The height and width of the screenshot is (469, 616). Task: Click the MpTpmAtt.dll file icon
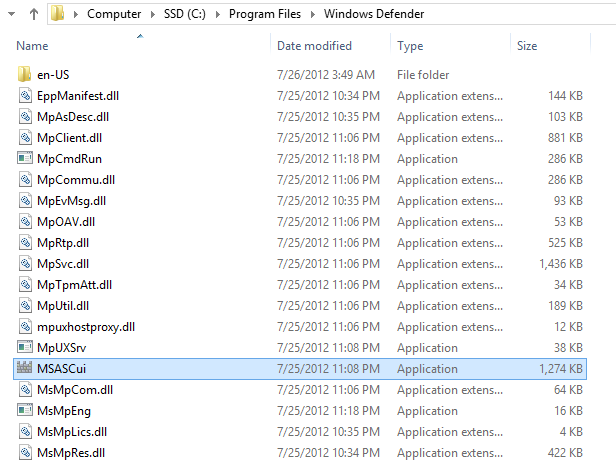[25, 284]
